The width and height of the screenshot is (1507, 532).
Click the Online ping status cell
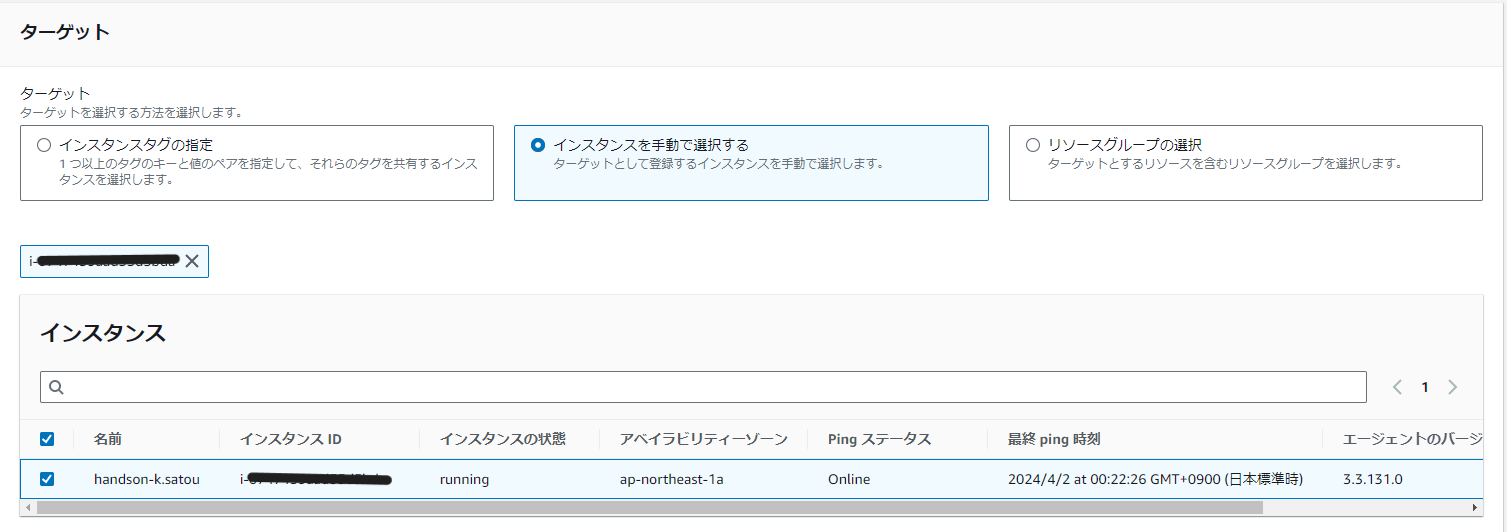[849, 479]
